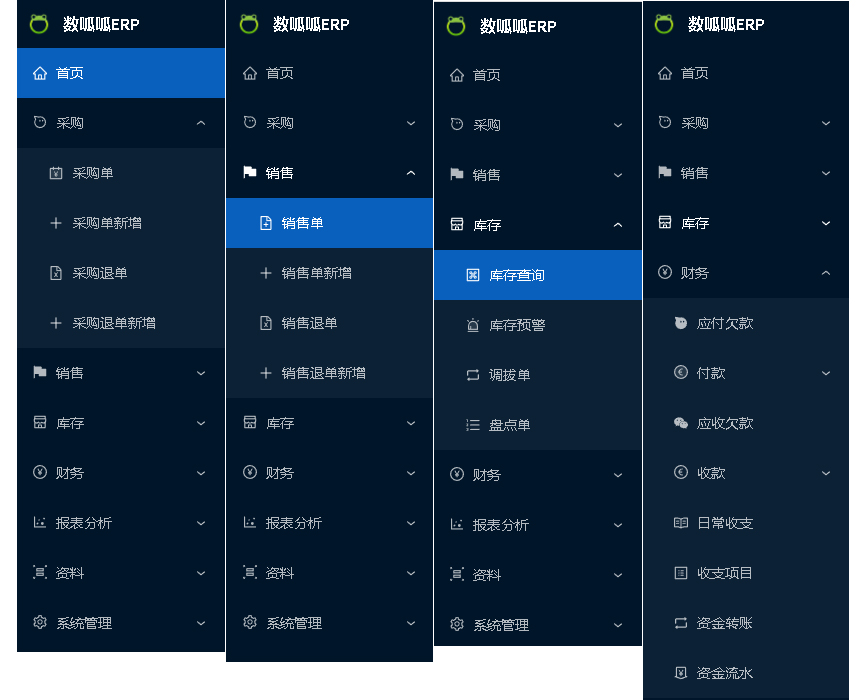The image size is (861, 700).
Task: Click warehouse icon beside 库存 in second sidebar
Action: [x=250, y=422]
